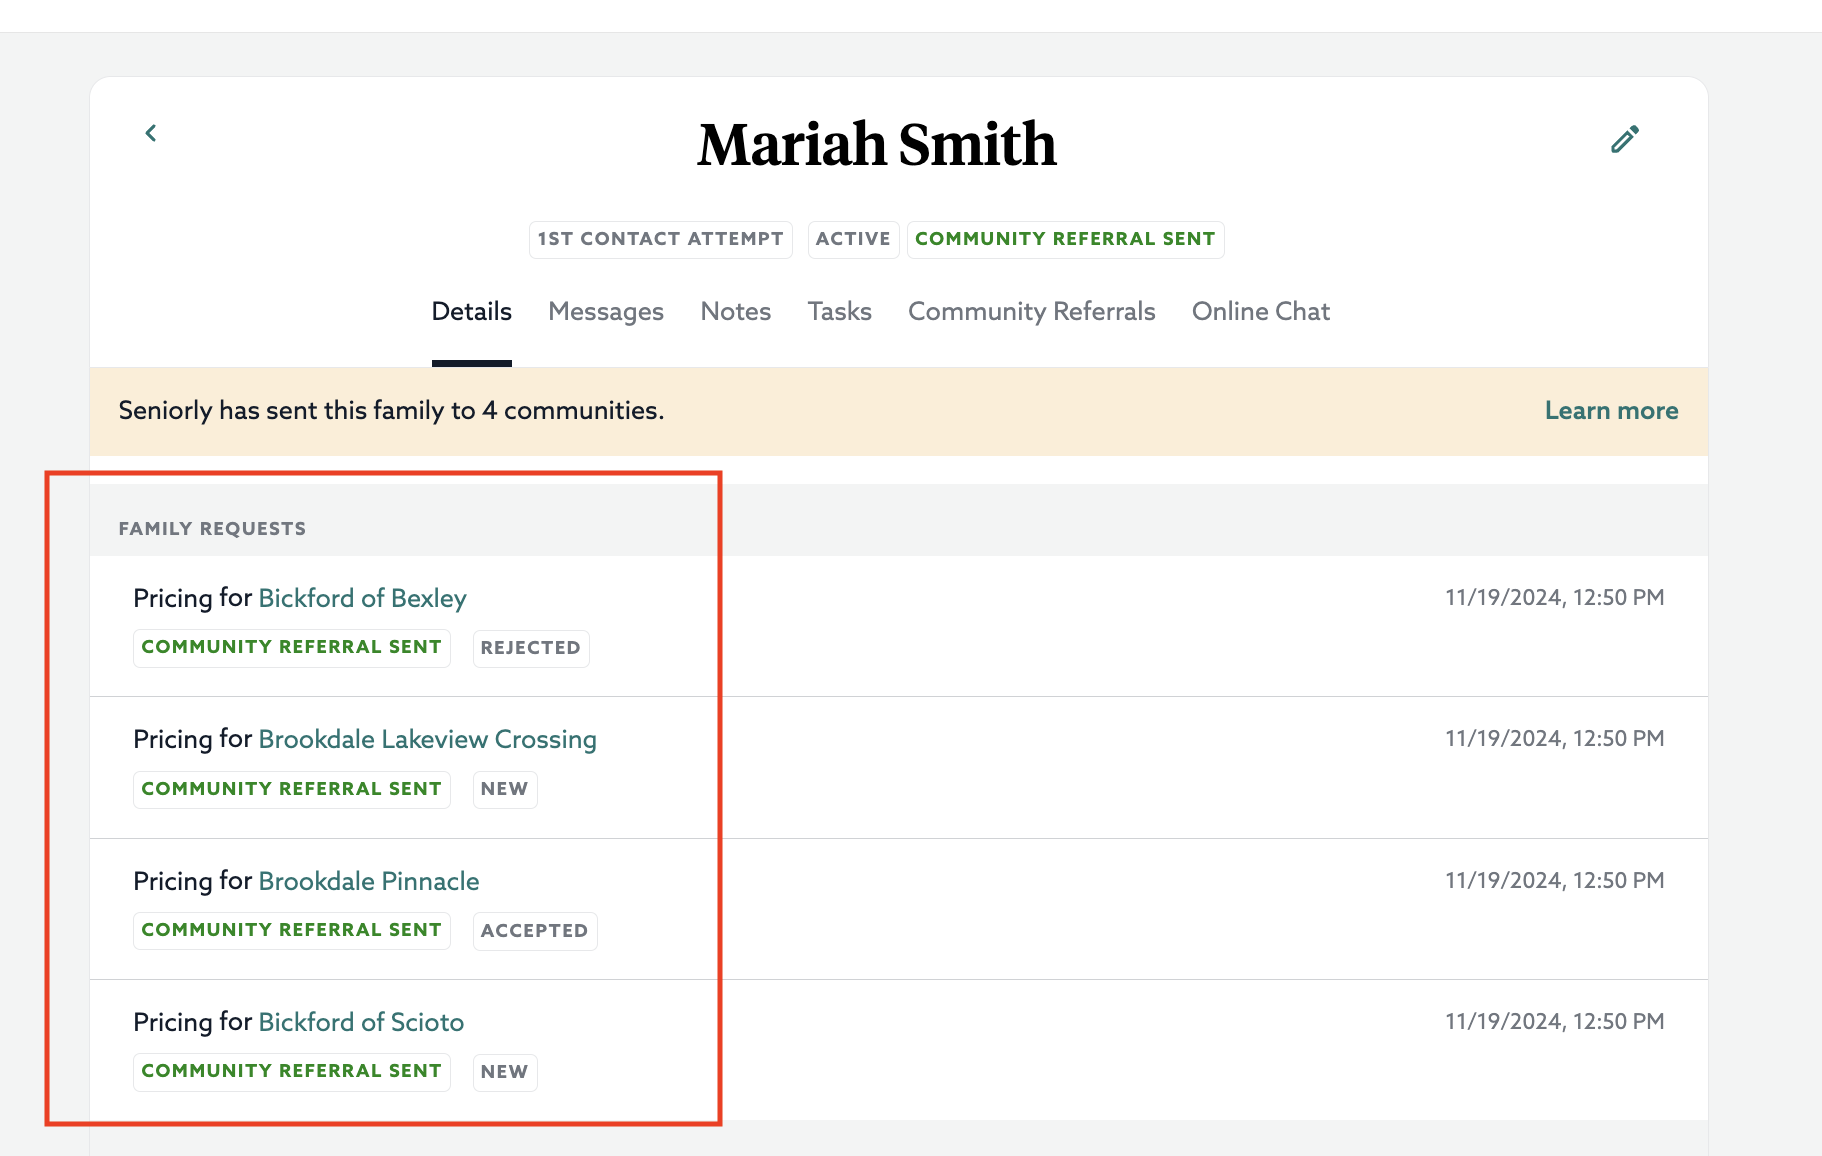Open the Bickford of Bexley link
Viewport: 1822px width, 1156px height.
pos(363,598)
